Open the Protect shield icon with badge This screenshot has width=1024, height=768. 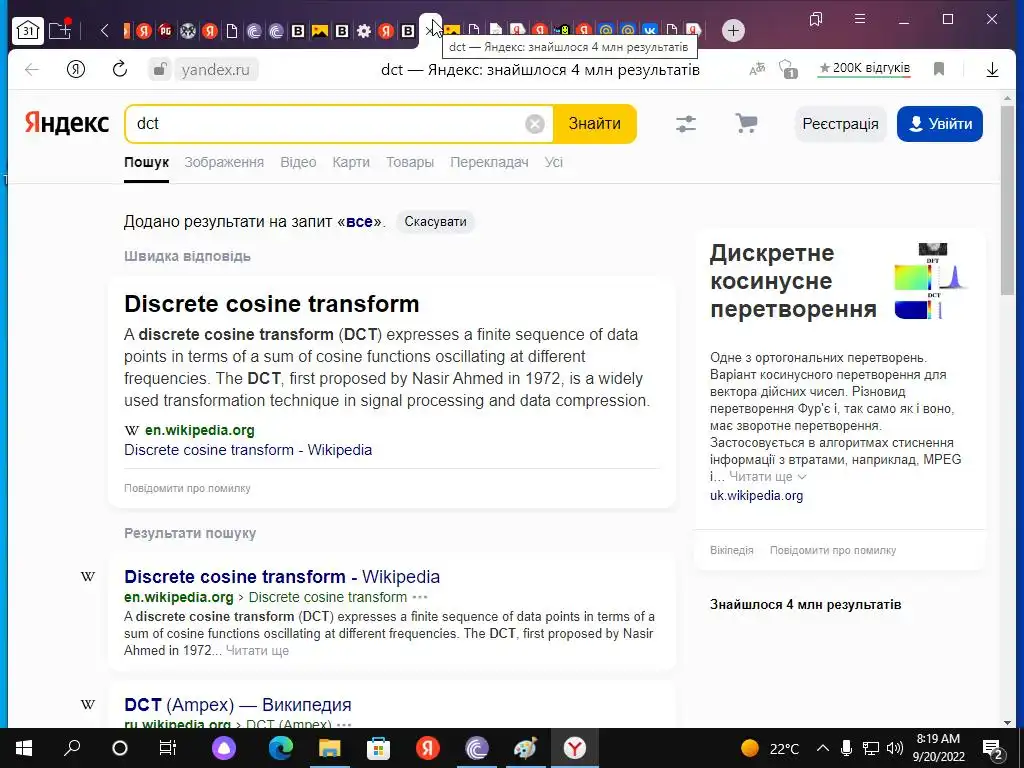click(788, 69)
